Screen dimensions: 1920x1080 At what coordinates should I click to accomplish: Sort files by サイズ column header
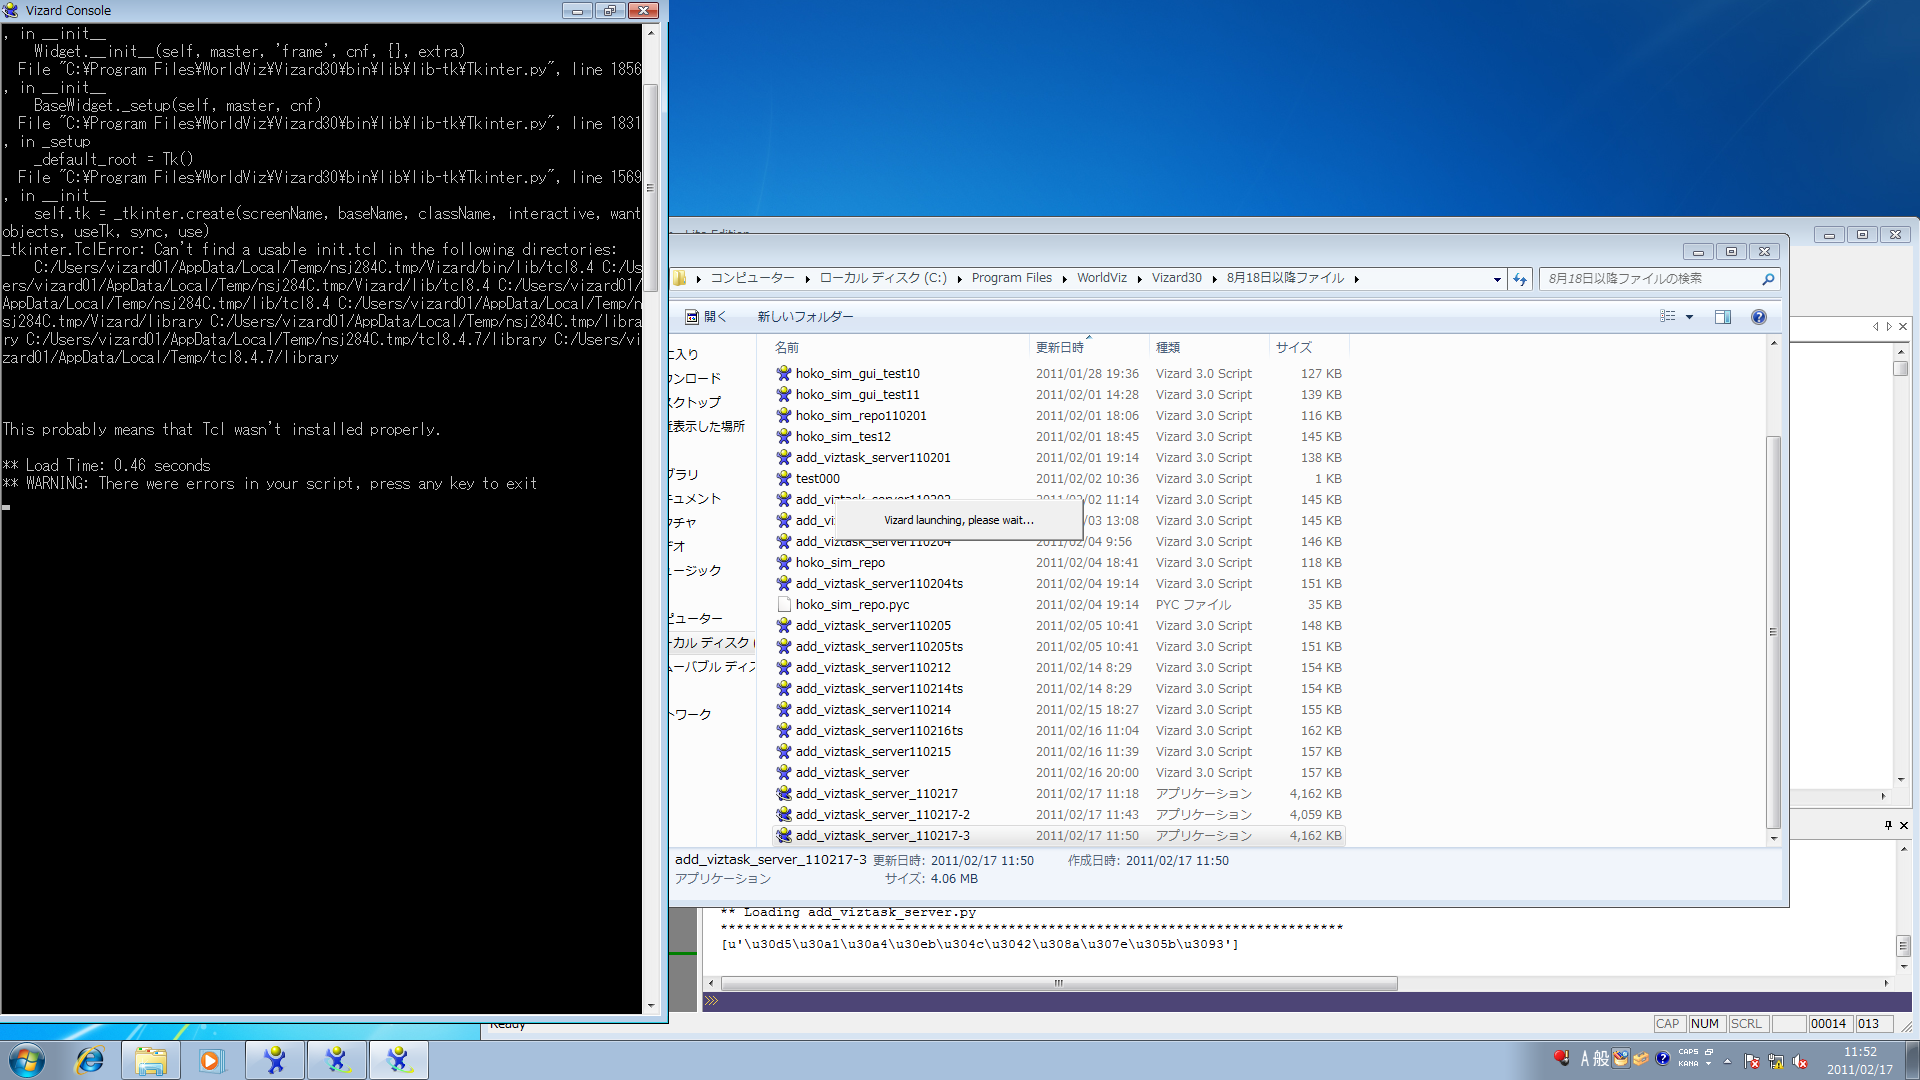point(1293,347)
